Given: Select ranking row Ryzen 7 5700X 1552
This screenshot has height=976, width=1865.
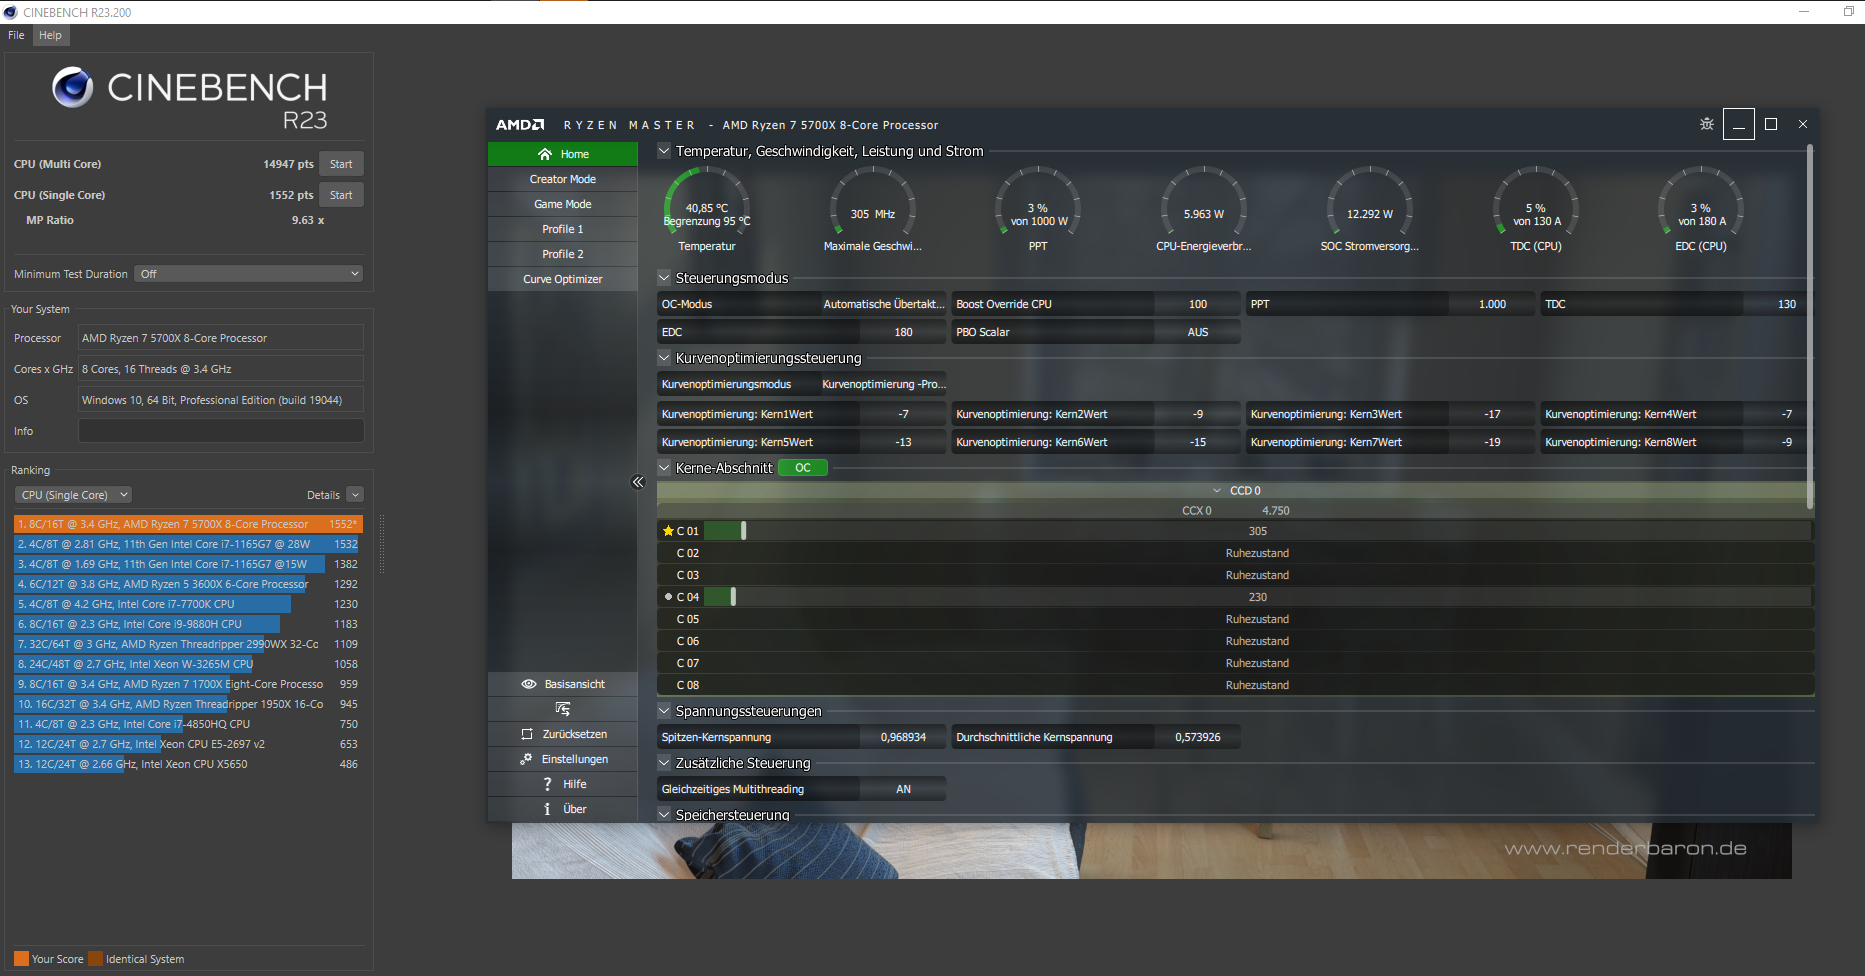Looking at the screenshot, I should (x=188, y=524).
